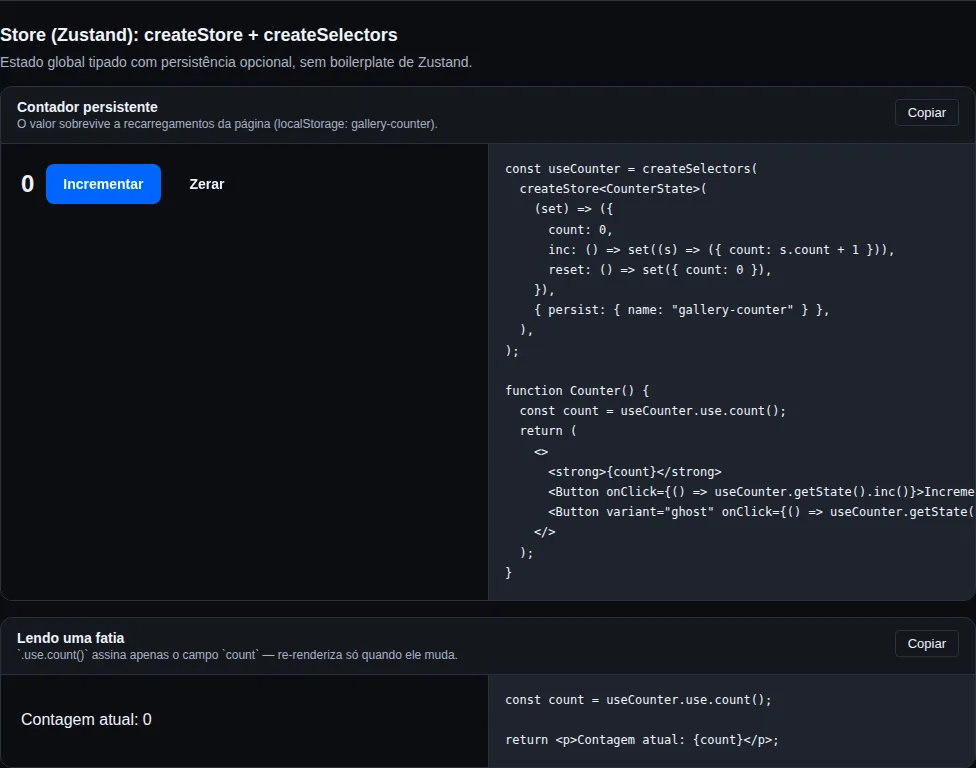Click the "Contagem atual: 0" text
Viewport: 976px width, 768px height.
tap(87, 719)
